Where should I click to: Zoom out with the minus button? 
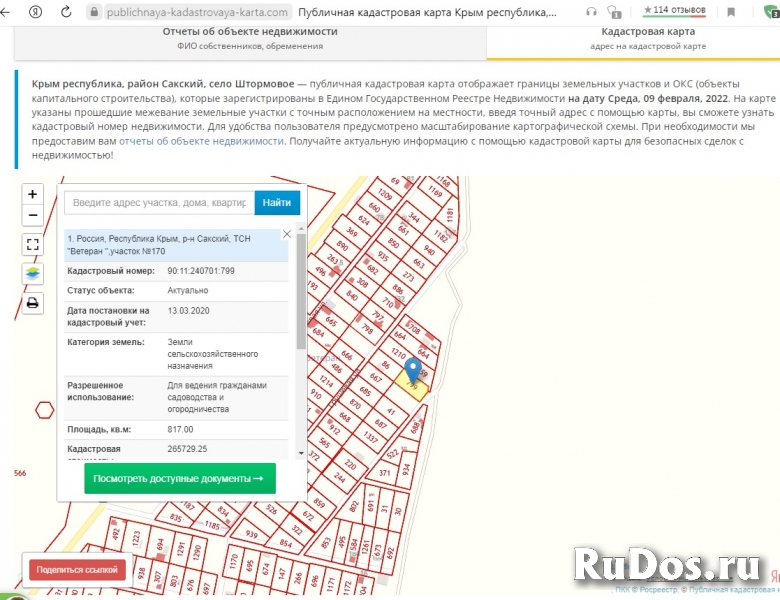click(x=33, y=215)
